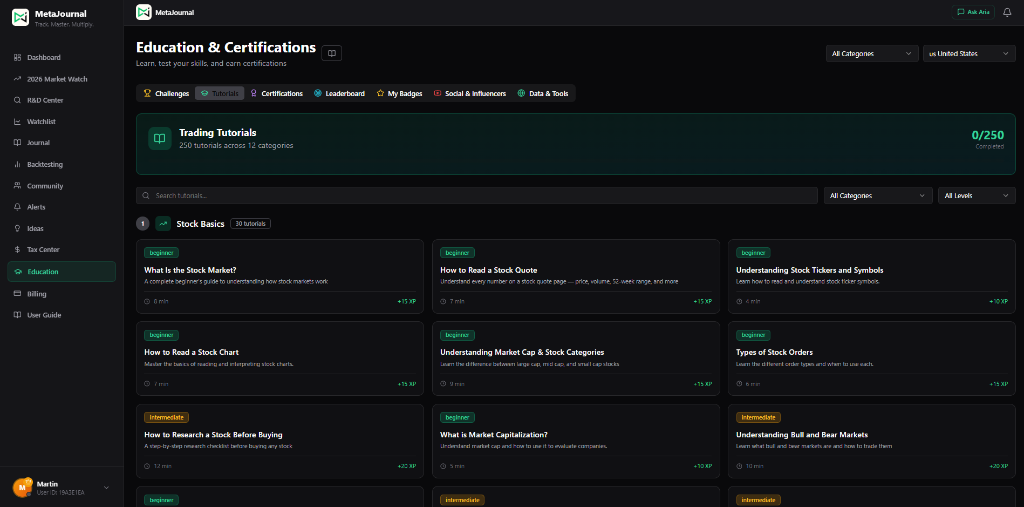The height and width of the screenshot is (507, 1024).
Task: Open "Understanding Stock Tickers and Symbols" tutorial
Action: click(872, 276)
